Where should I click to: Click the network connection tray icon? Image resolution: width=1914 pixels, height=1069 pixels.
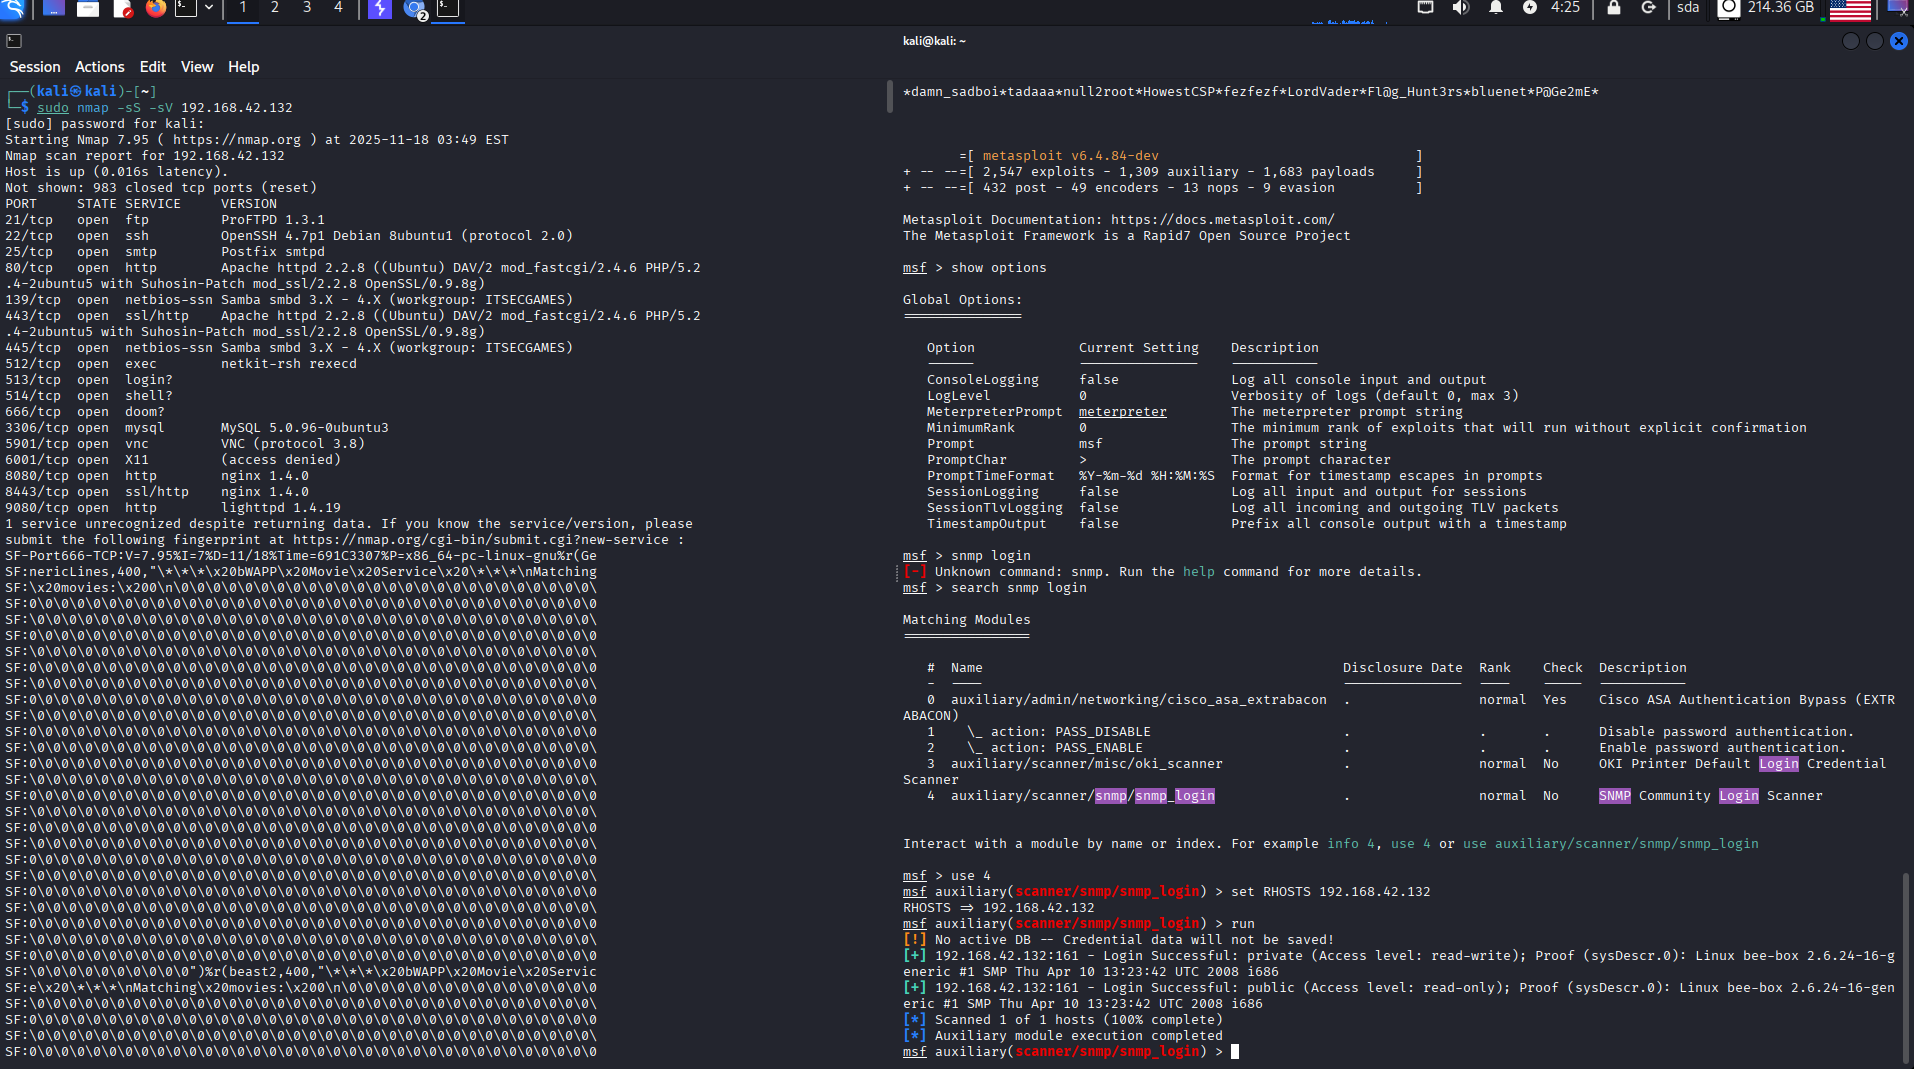pyautogui.click(x=1425, y=8)
